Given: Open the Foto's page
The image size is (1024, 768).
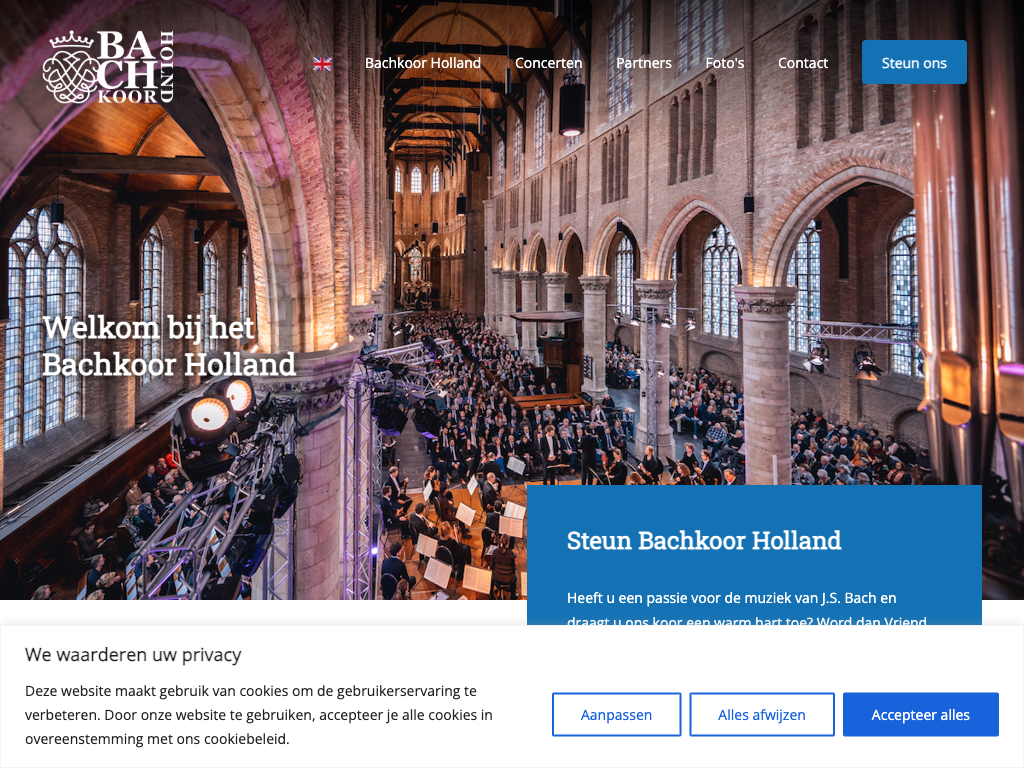Looking at the screenshot, I should point(725,63).
